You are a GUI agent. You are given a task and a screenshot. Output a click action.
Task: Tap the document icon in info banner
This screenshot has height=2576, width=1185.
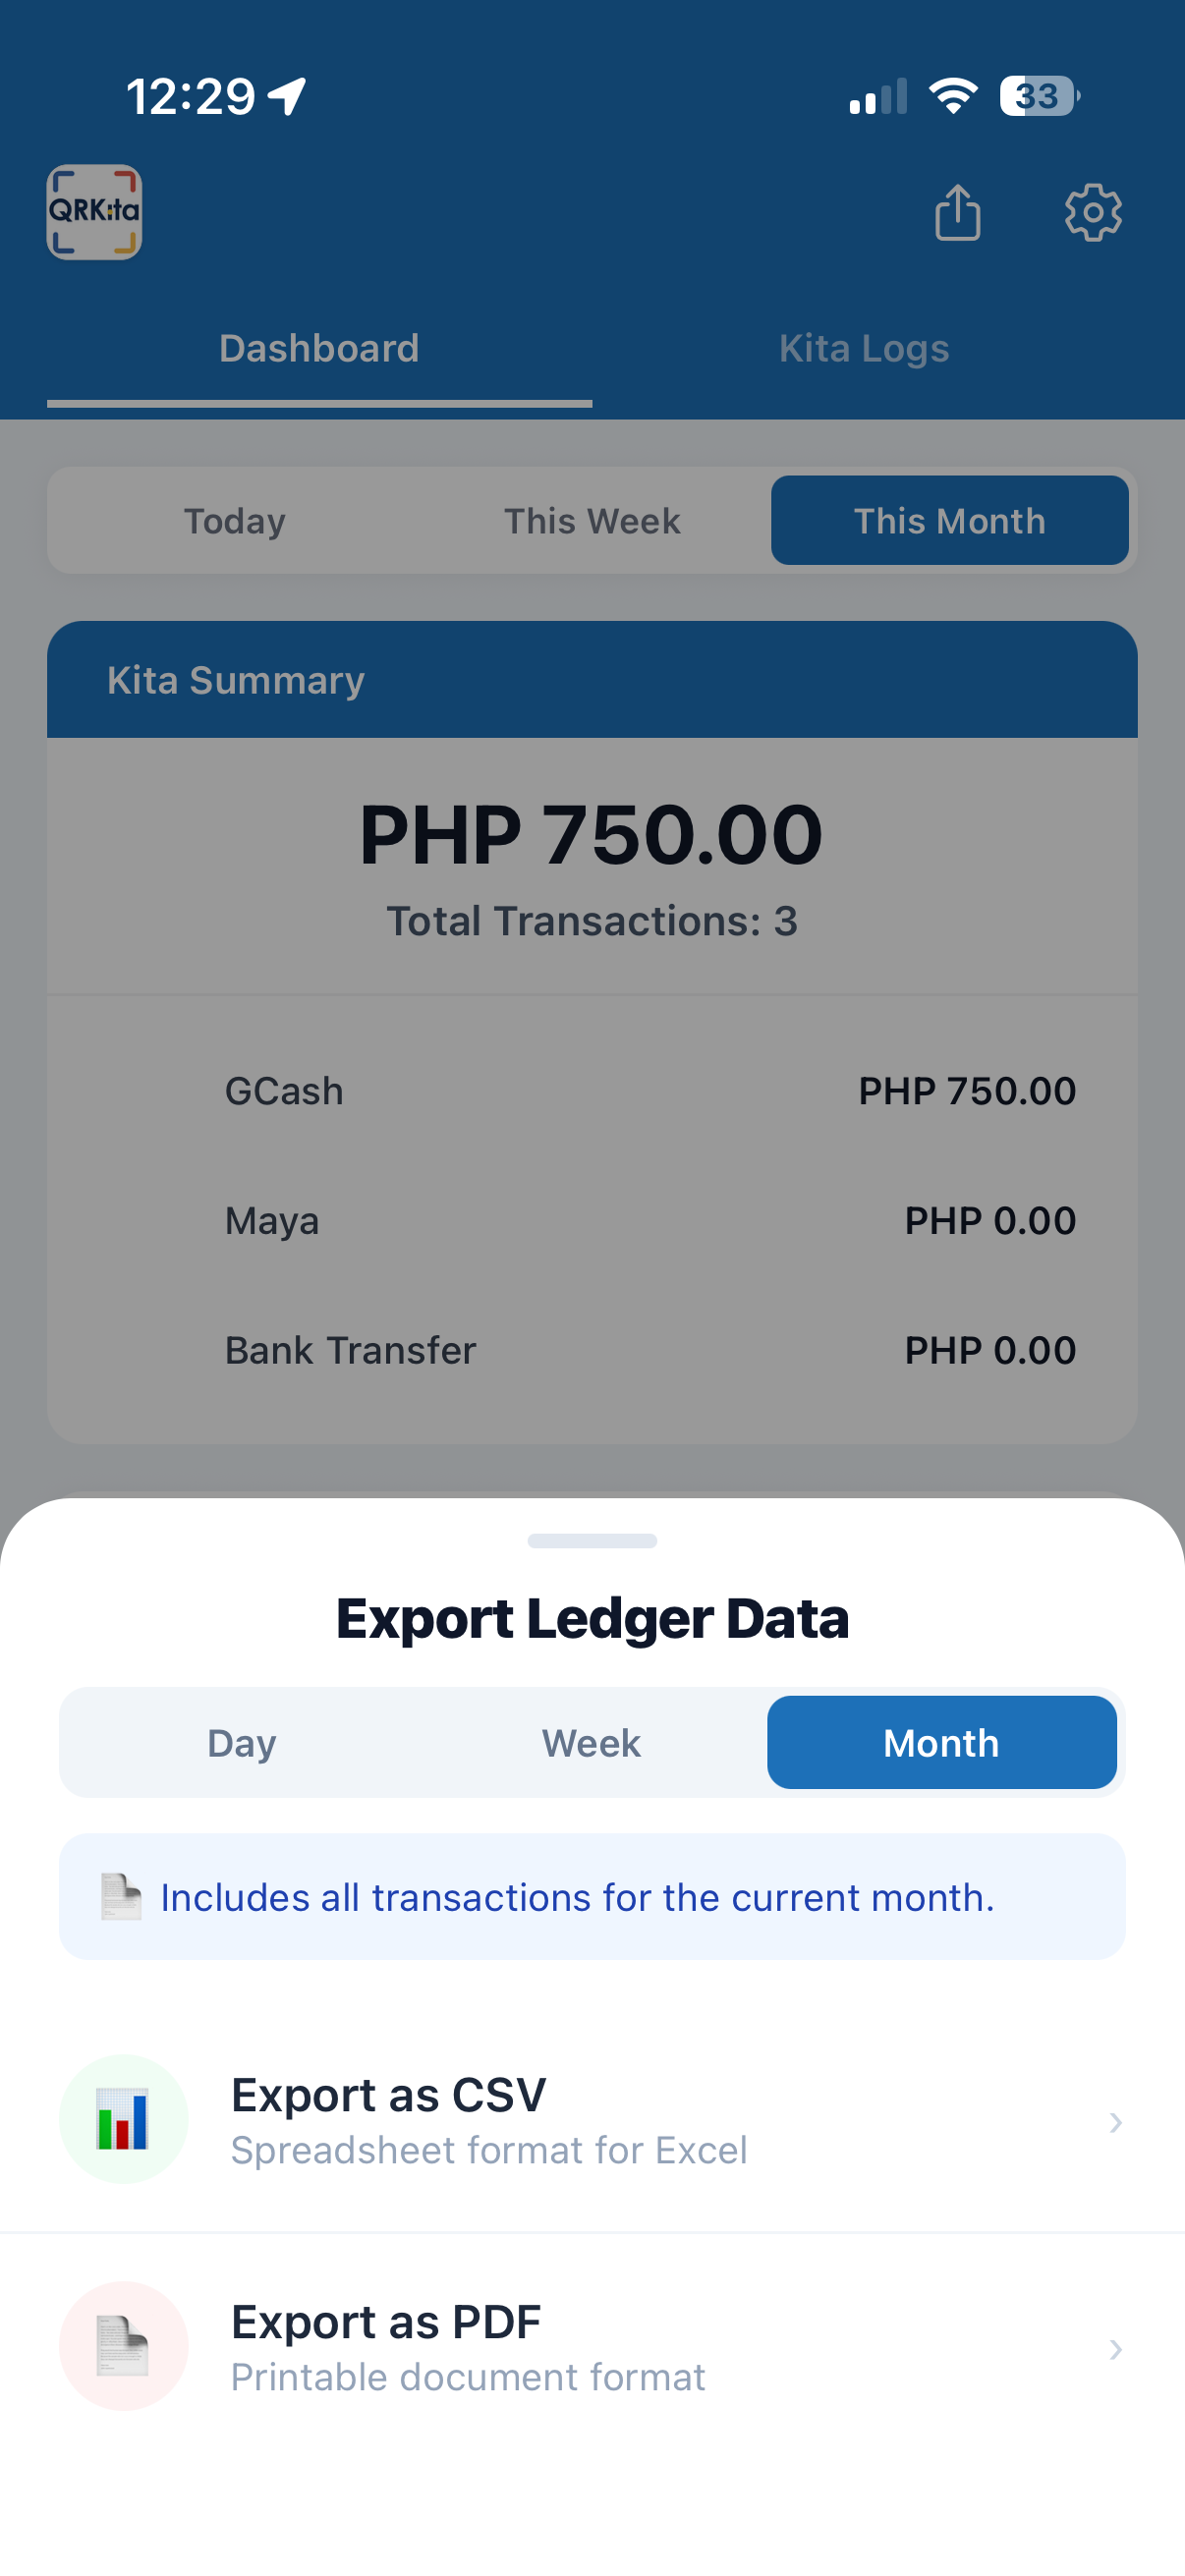121,1897
